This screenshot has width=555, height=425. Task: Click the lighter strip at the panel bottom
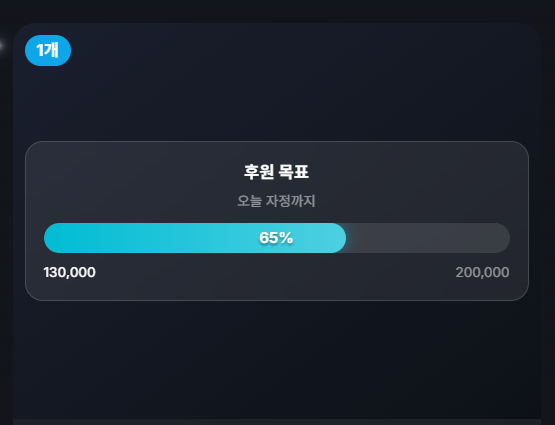(x=276, y=422)
